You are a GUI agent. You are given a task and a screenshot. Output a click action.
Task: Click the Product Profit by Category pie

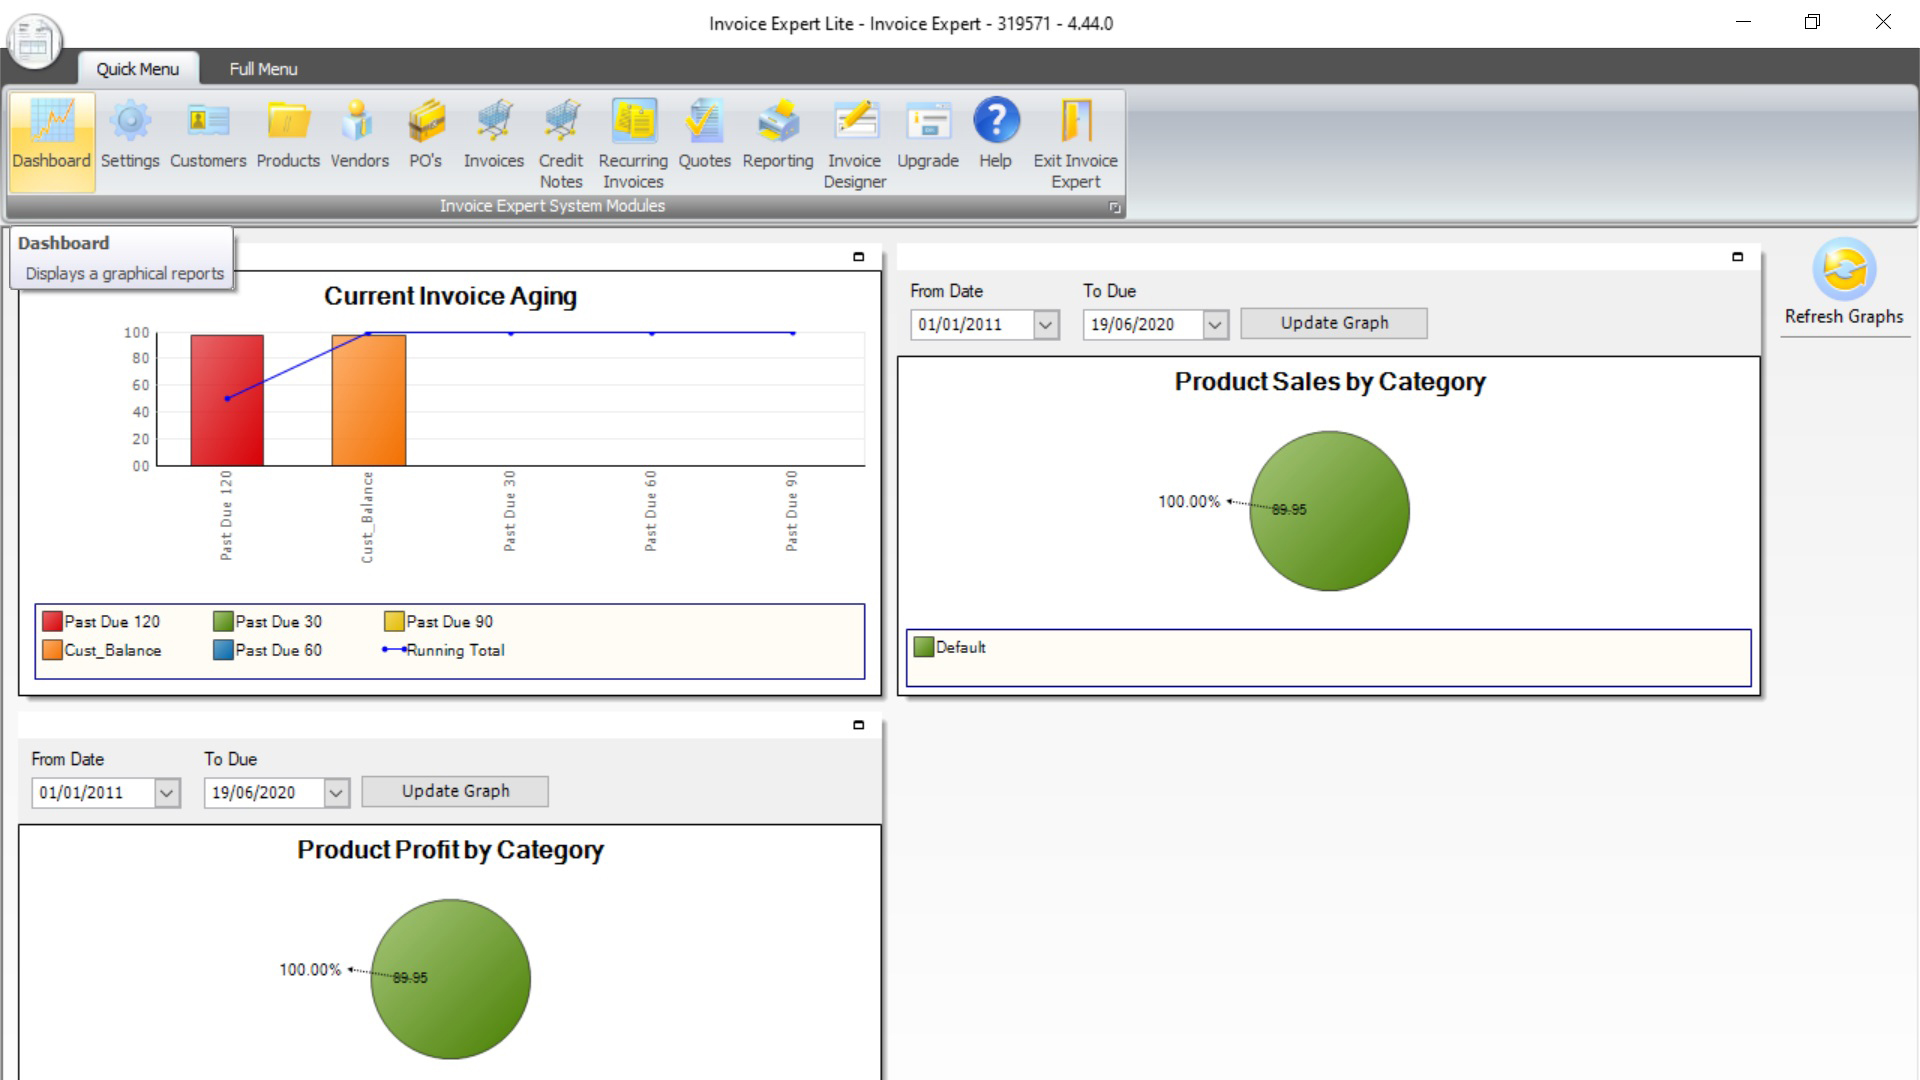[x=451, y=979]
